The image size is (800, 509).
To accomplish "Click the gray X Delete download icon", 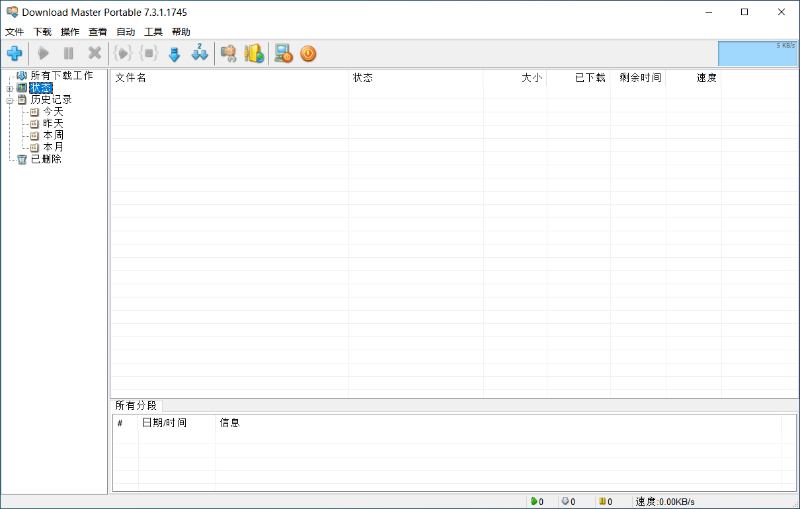I will tap(94, 53).
